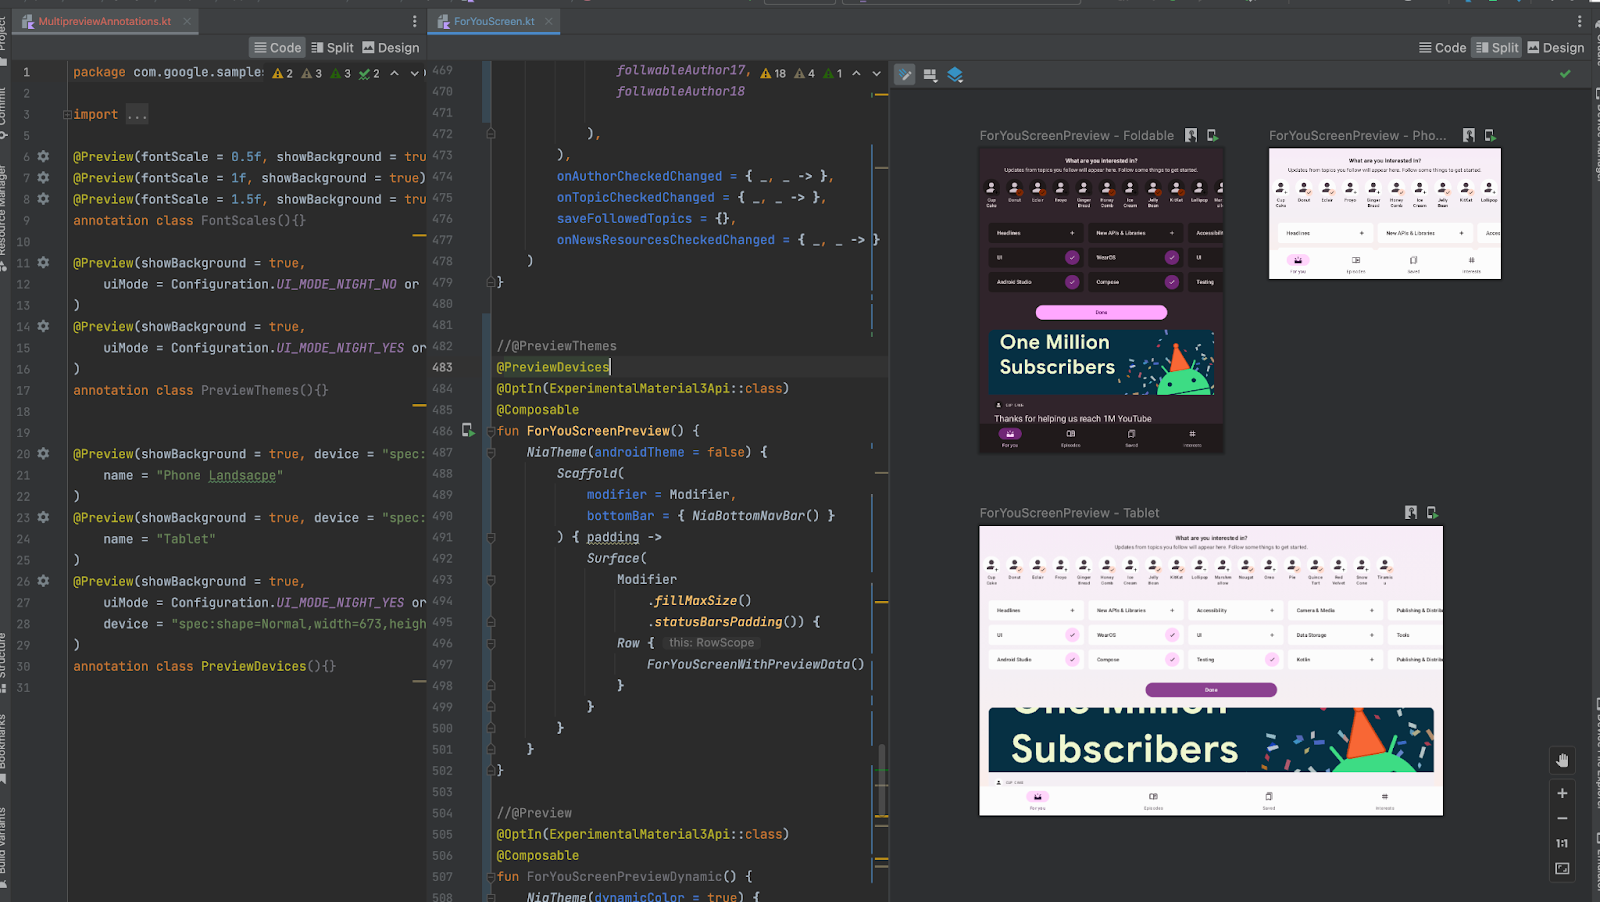The width and height of the screenshot is (1600, 902).
Task: Zoom preview to 1:1 actual size
Action: click(1561, 843)
